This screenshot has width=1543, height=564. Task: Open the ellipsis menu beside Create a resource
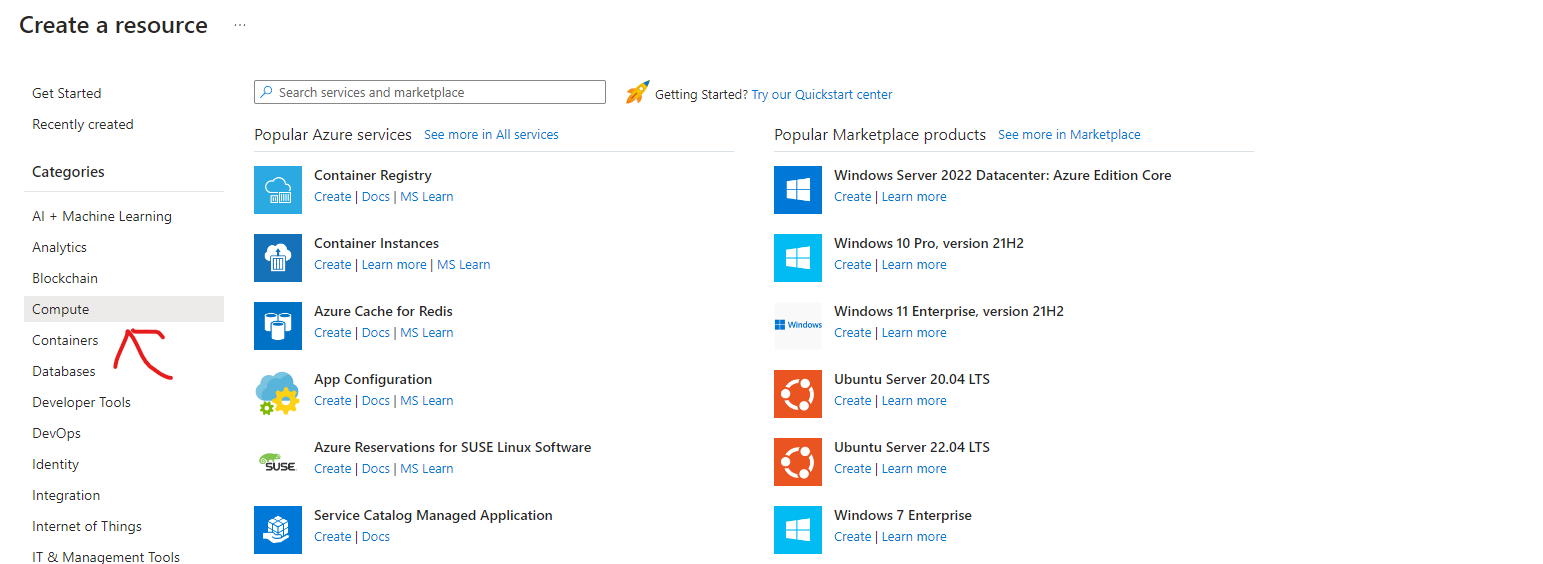[x=240, y=25]
